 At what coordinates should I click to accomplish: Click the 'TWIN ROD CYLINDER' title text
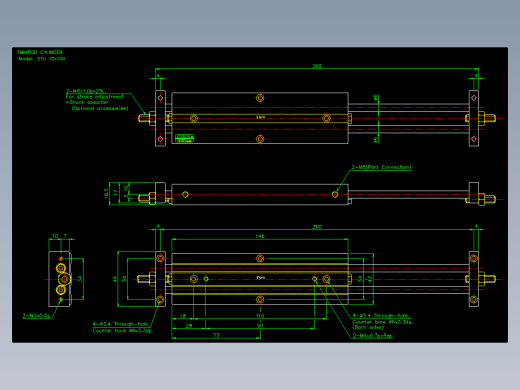click(40, 52)
